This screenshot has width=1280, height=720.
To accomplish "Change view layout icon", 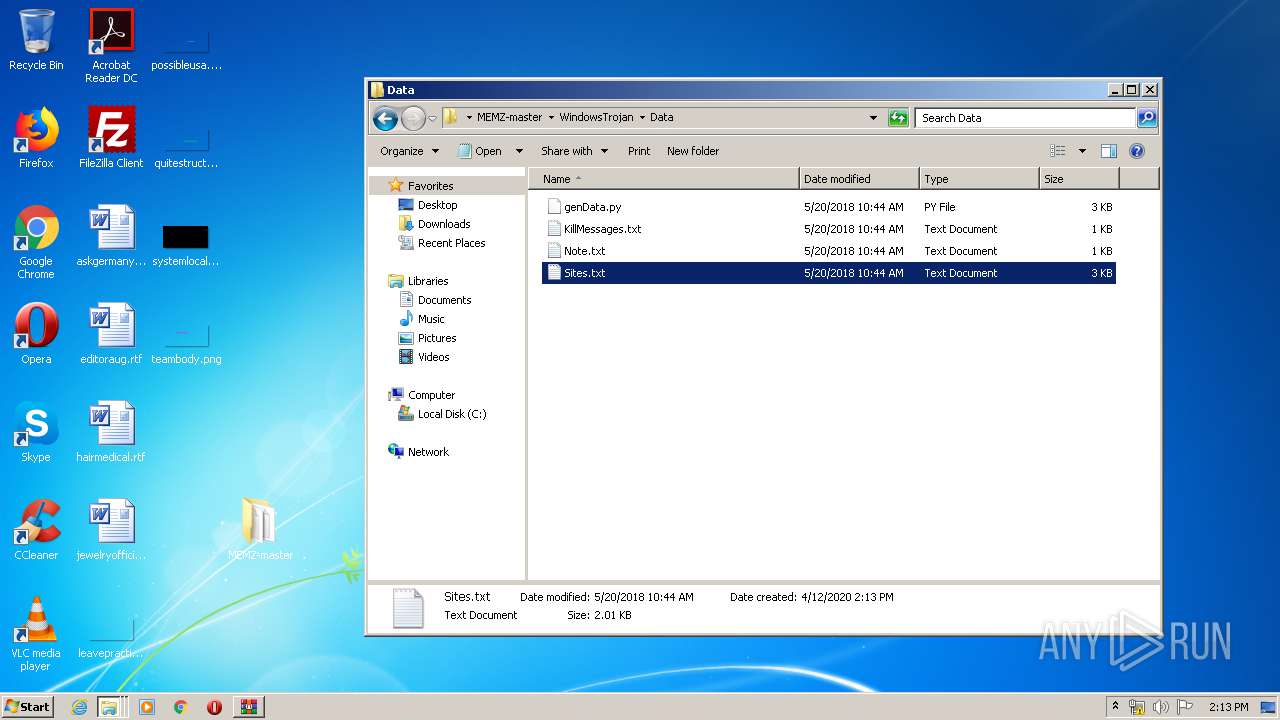I will (x=1058, y=151).
